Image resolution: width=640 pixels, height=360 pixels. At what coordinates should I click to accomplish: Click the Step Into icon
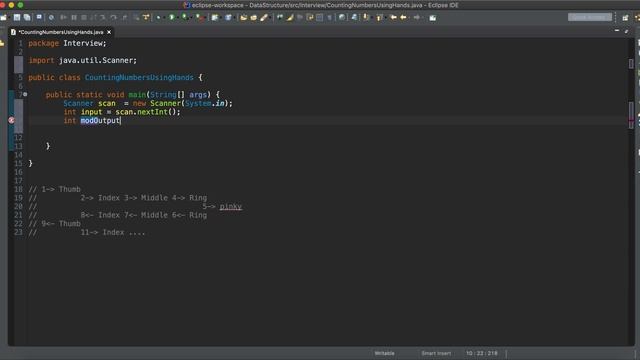103,18
